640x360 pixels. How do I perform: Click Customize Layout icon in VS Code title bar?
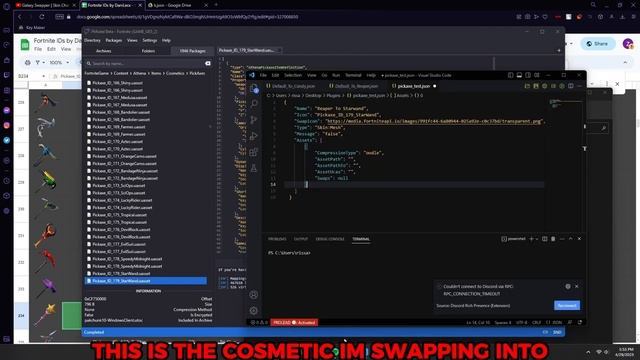537,75
